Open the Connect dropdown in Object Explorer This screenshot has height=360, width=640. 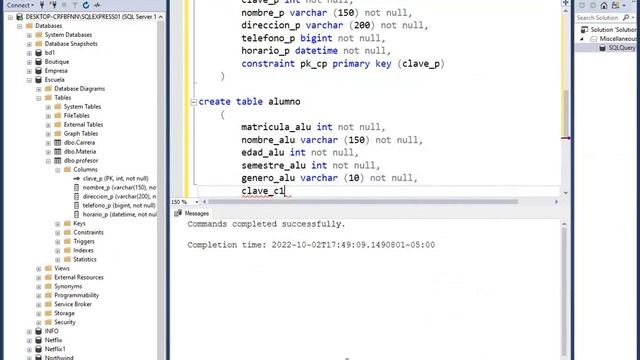coord(20,5)
